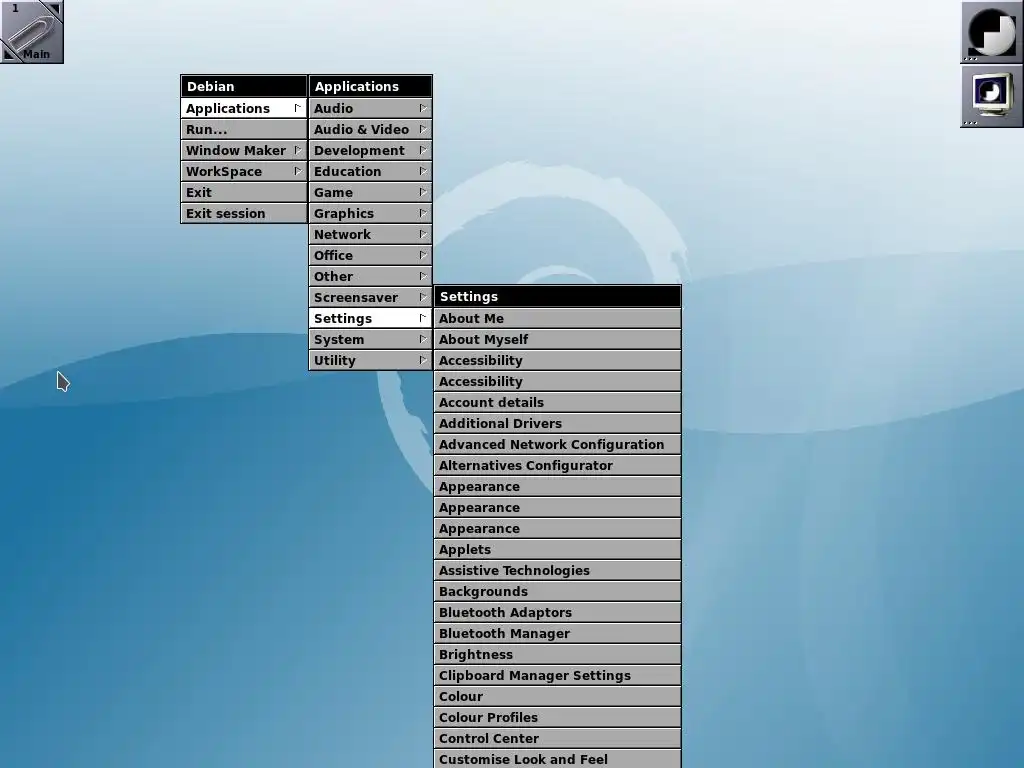The image size is (1024, 768).
Task: Open the Screensaver submenu
Action: (370, 297)
